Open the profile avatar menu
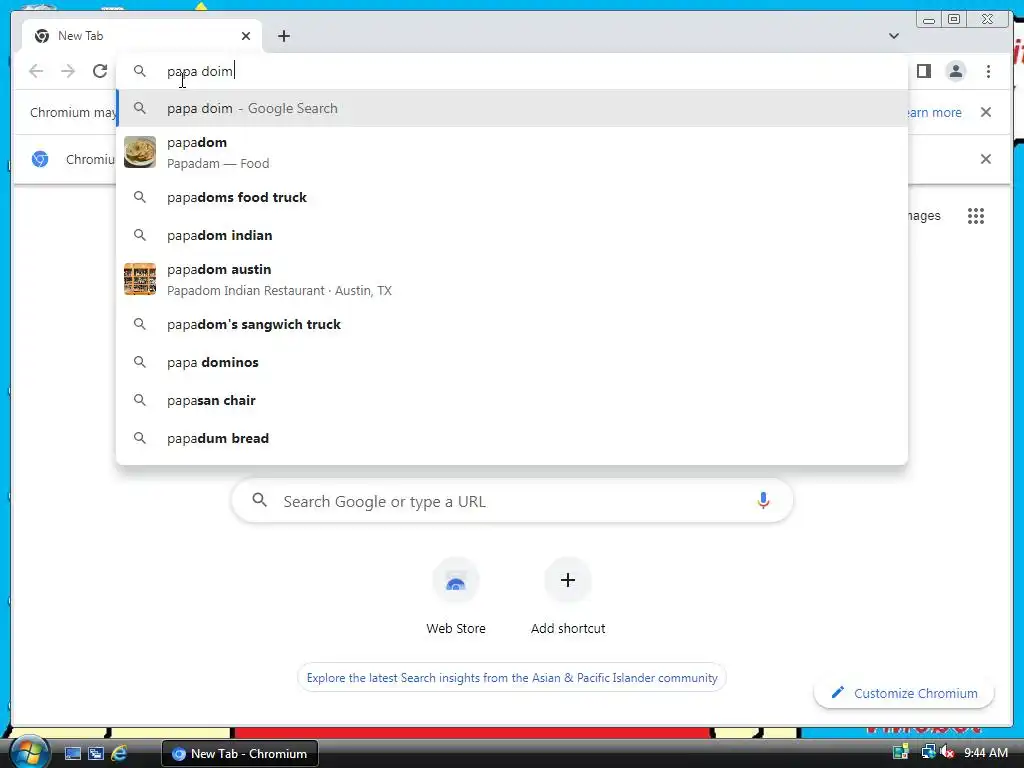The height and width of the screenshot is (768, 1024). click(x=955, y=71)
